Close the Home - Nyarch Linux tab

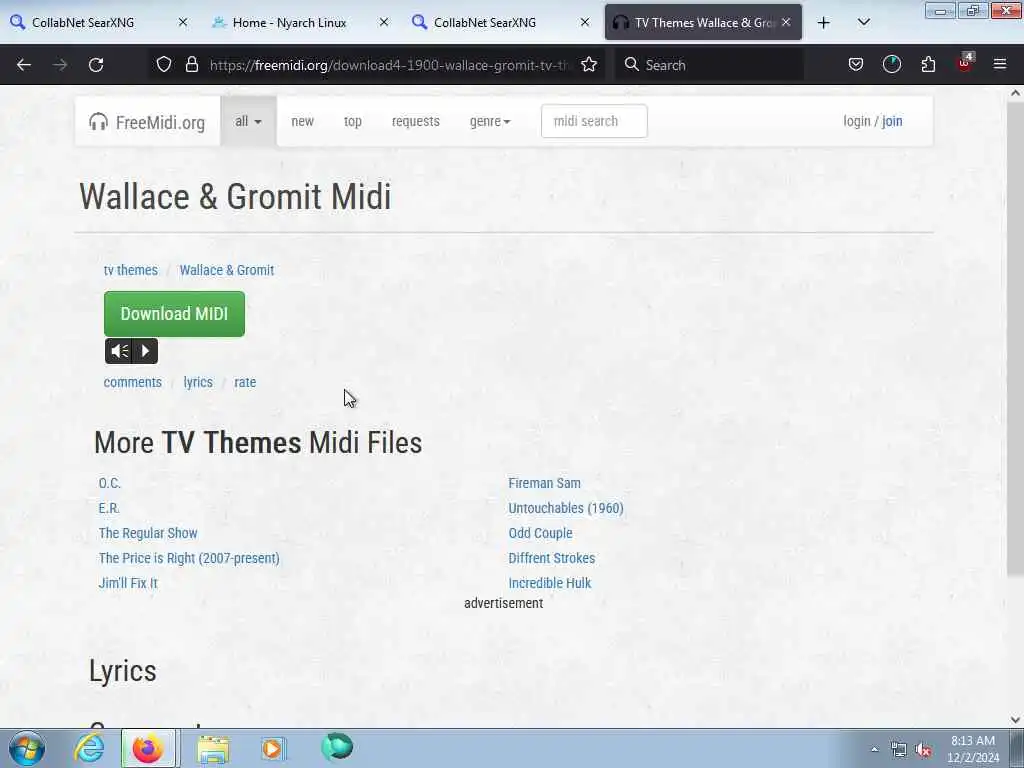(x=384, y=22)
